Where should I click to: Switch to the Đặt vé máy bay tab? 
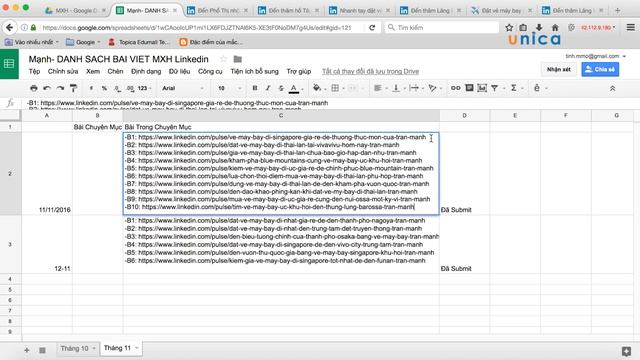(x=501, y=11)
